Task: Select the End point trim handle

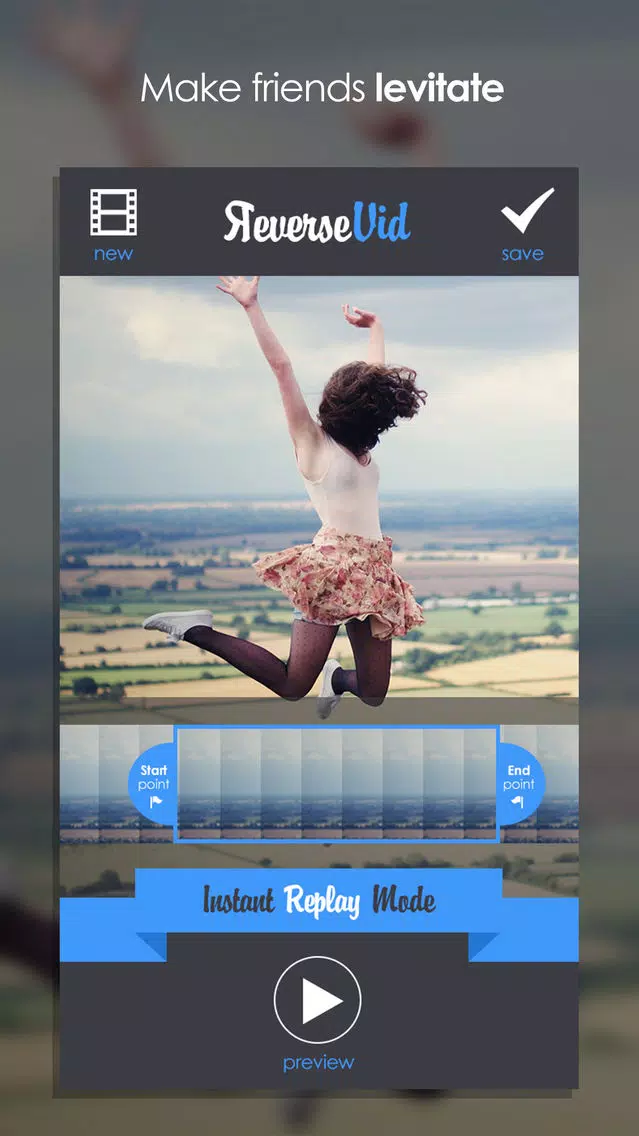Action: 520,784
